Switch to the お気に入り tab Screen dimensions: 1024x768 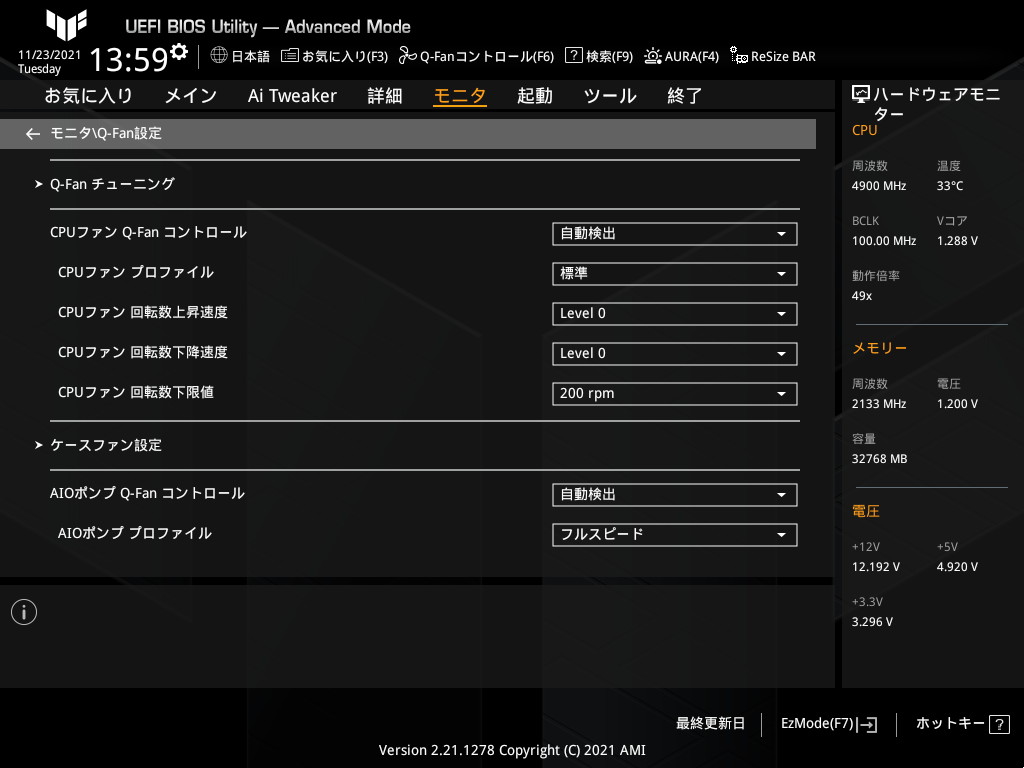click(89, 96)
